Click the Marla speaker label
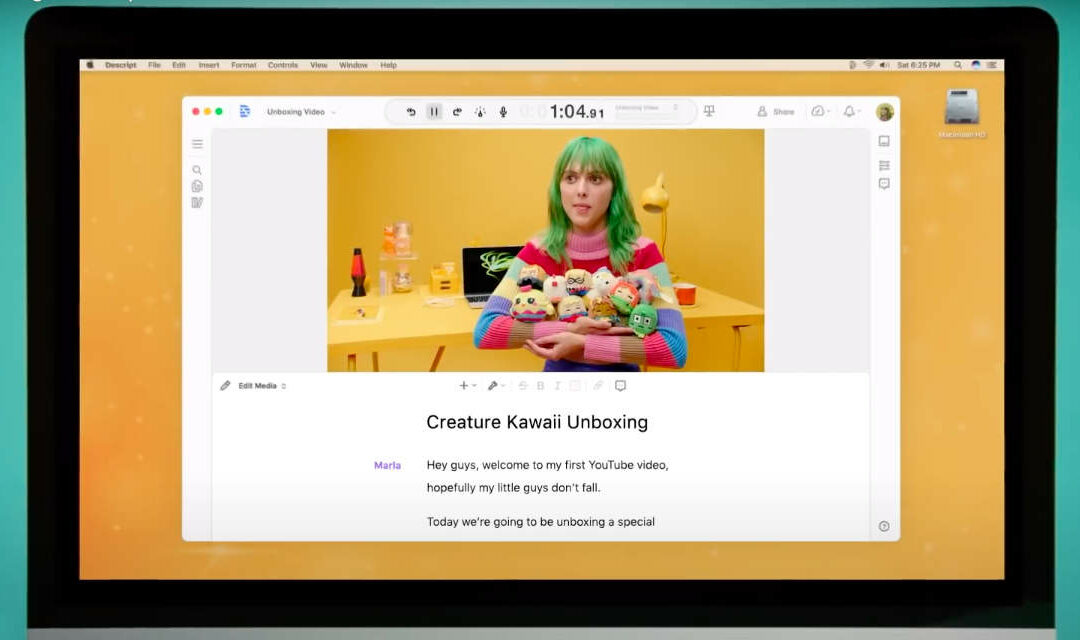 [387, 465]
